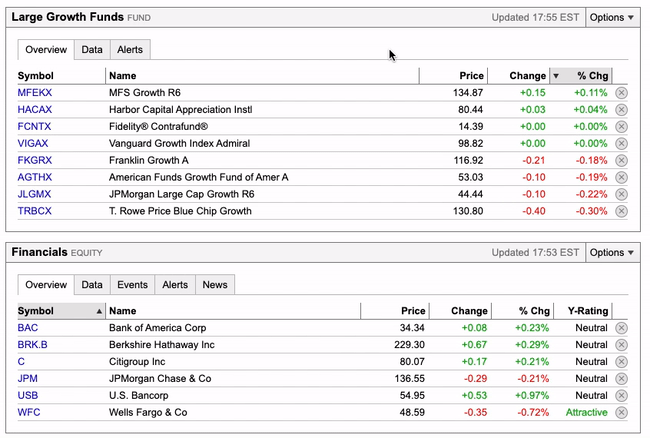Click 'Updated 17:55 EST' timestamp

pyautogui.click(x=535, y=17)
